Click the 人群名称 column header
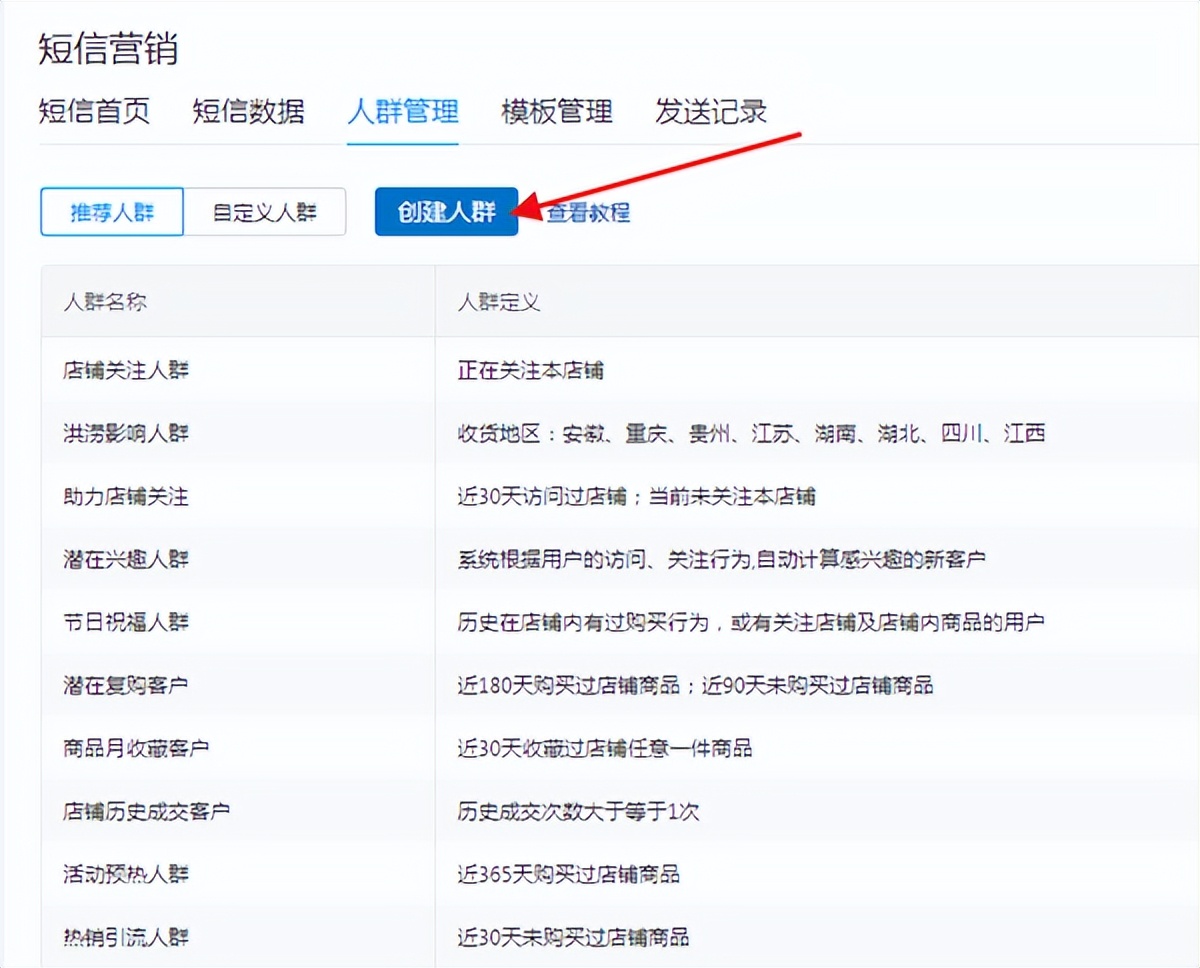The width and height of the screenshot is (1200, 968). click(105, 301)
